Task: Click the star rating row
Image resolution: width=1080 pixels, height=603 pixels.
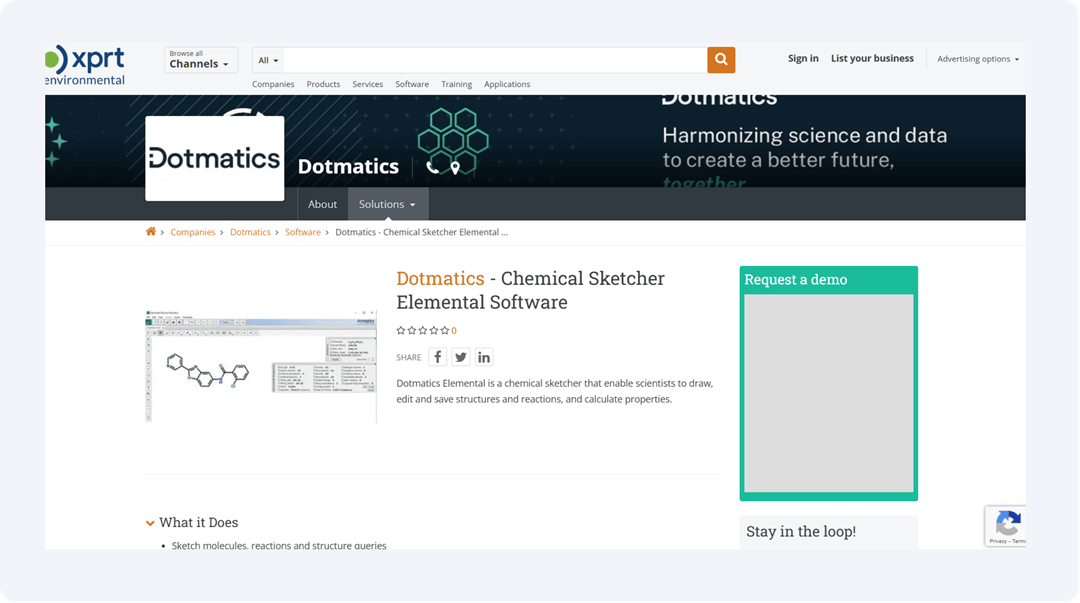Action: pyautogui.click(x=422, y=330)
